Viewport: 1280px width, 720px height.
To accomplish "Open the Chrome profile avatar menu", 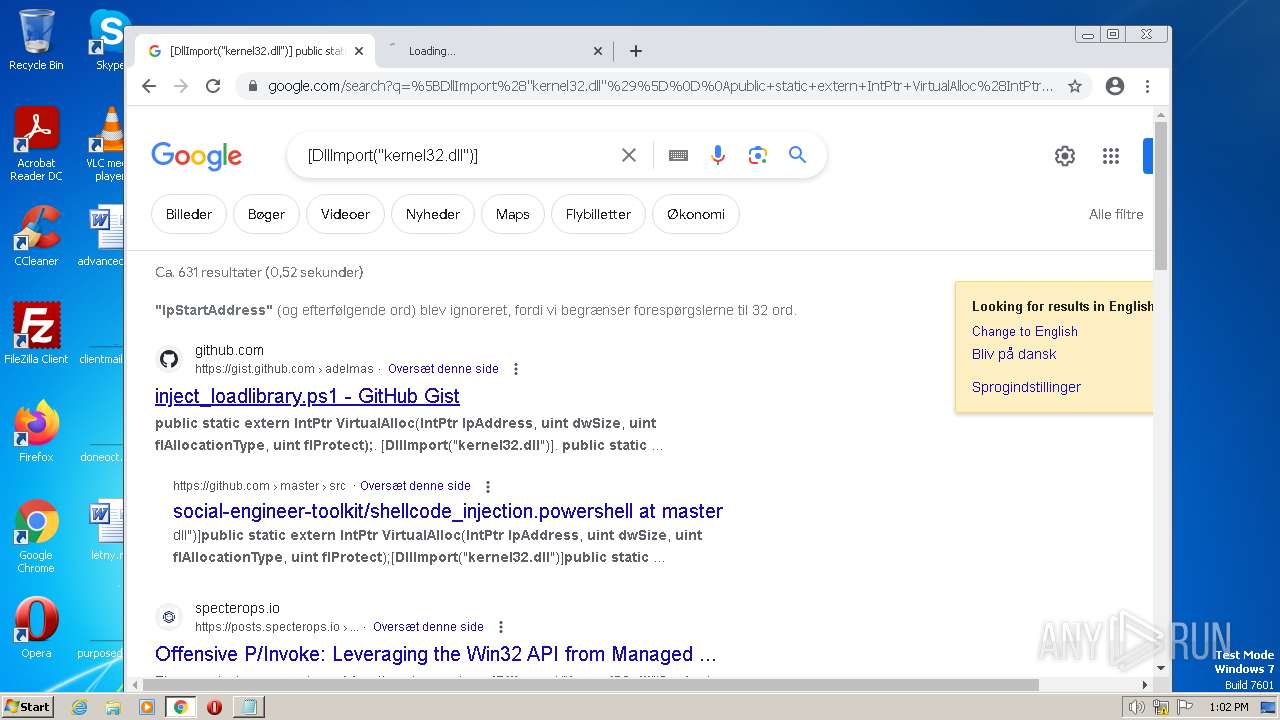I will point(1115,86).
